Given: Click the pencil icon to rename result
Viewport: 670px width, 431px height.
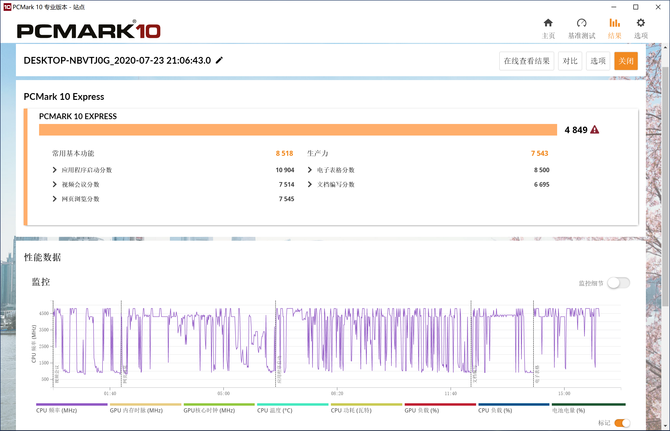Looking at the screenshot, I should point(219,60).
